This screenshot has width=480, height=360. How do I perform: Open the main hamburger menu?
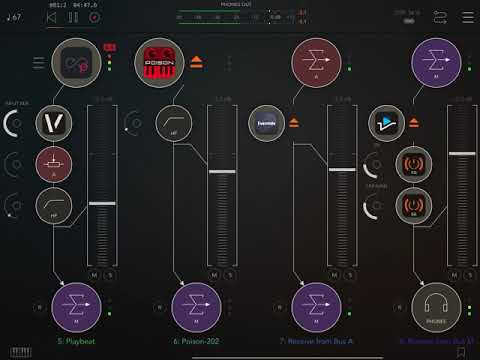click(468, 17)
